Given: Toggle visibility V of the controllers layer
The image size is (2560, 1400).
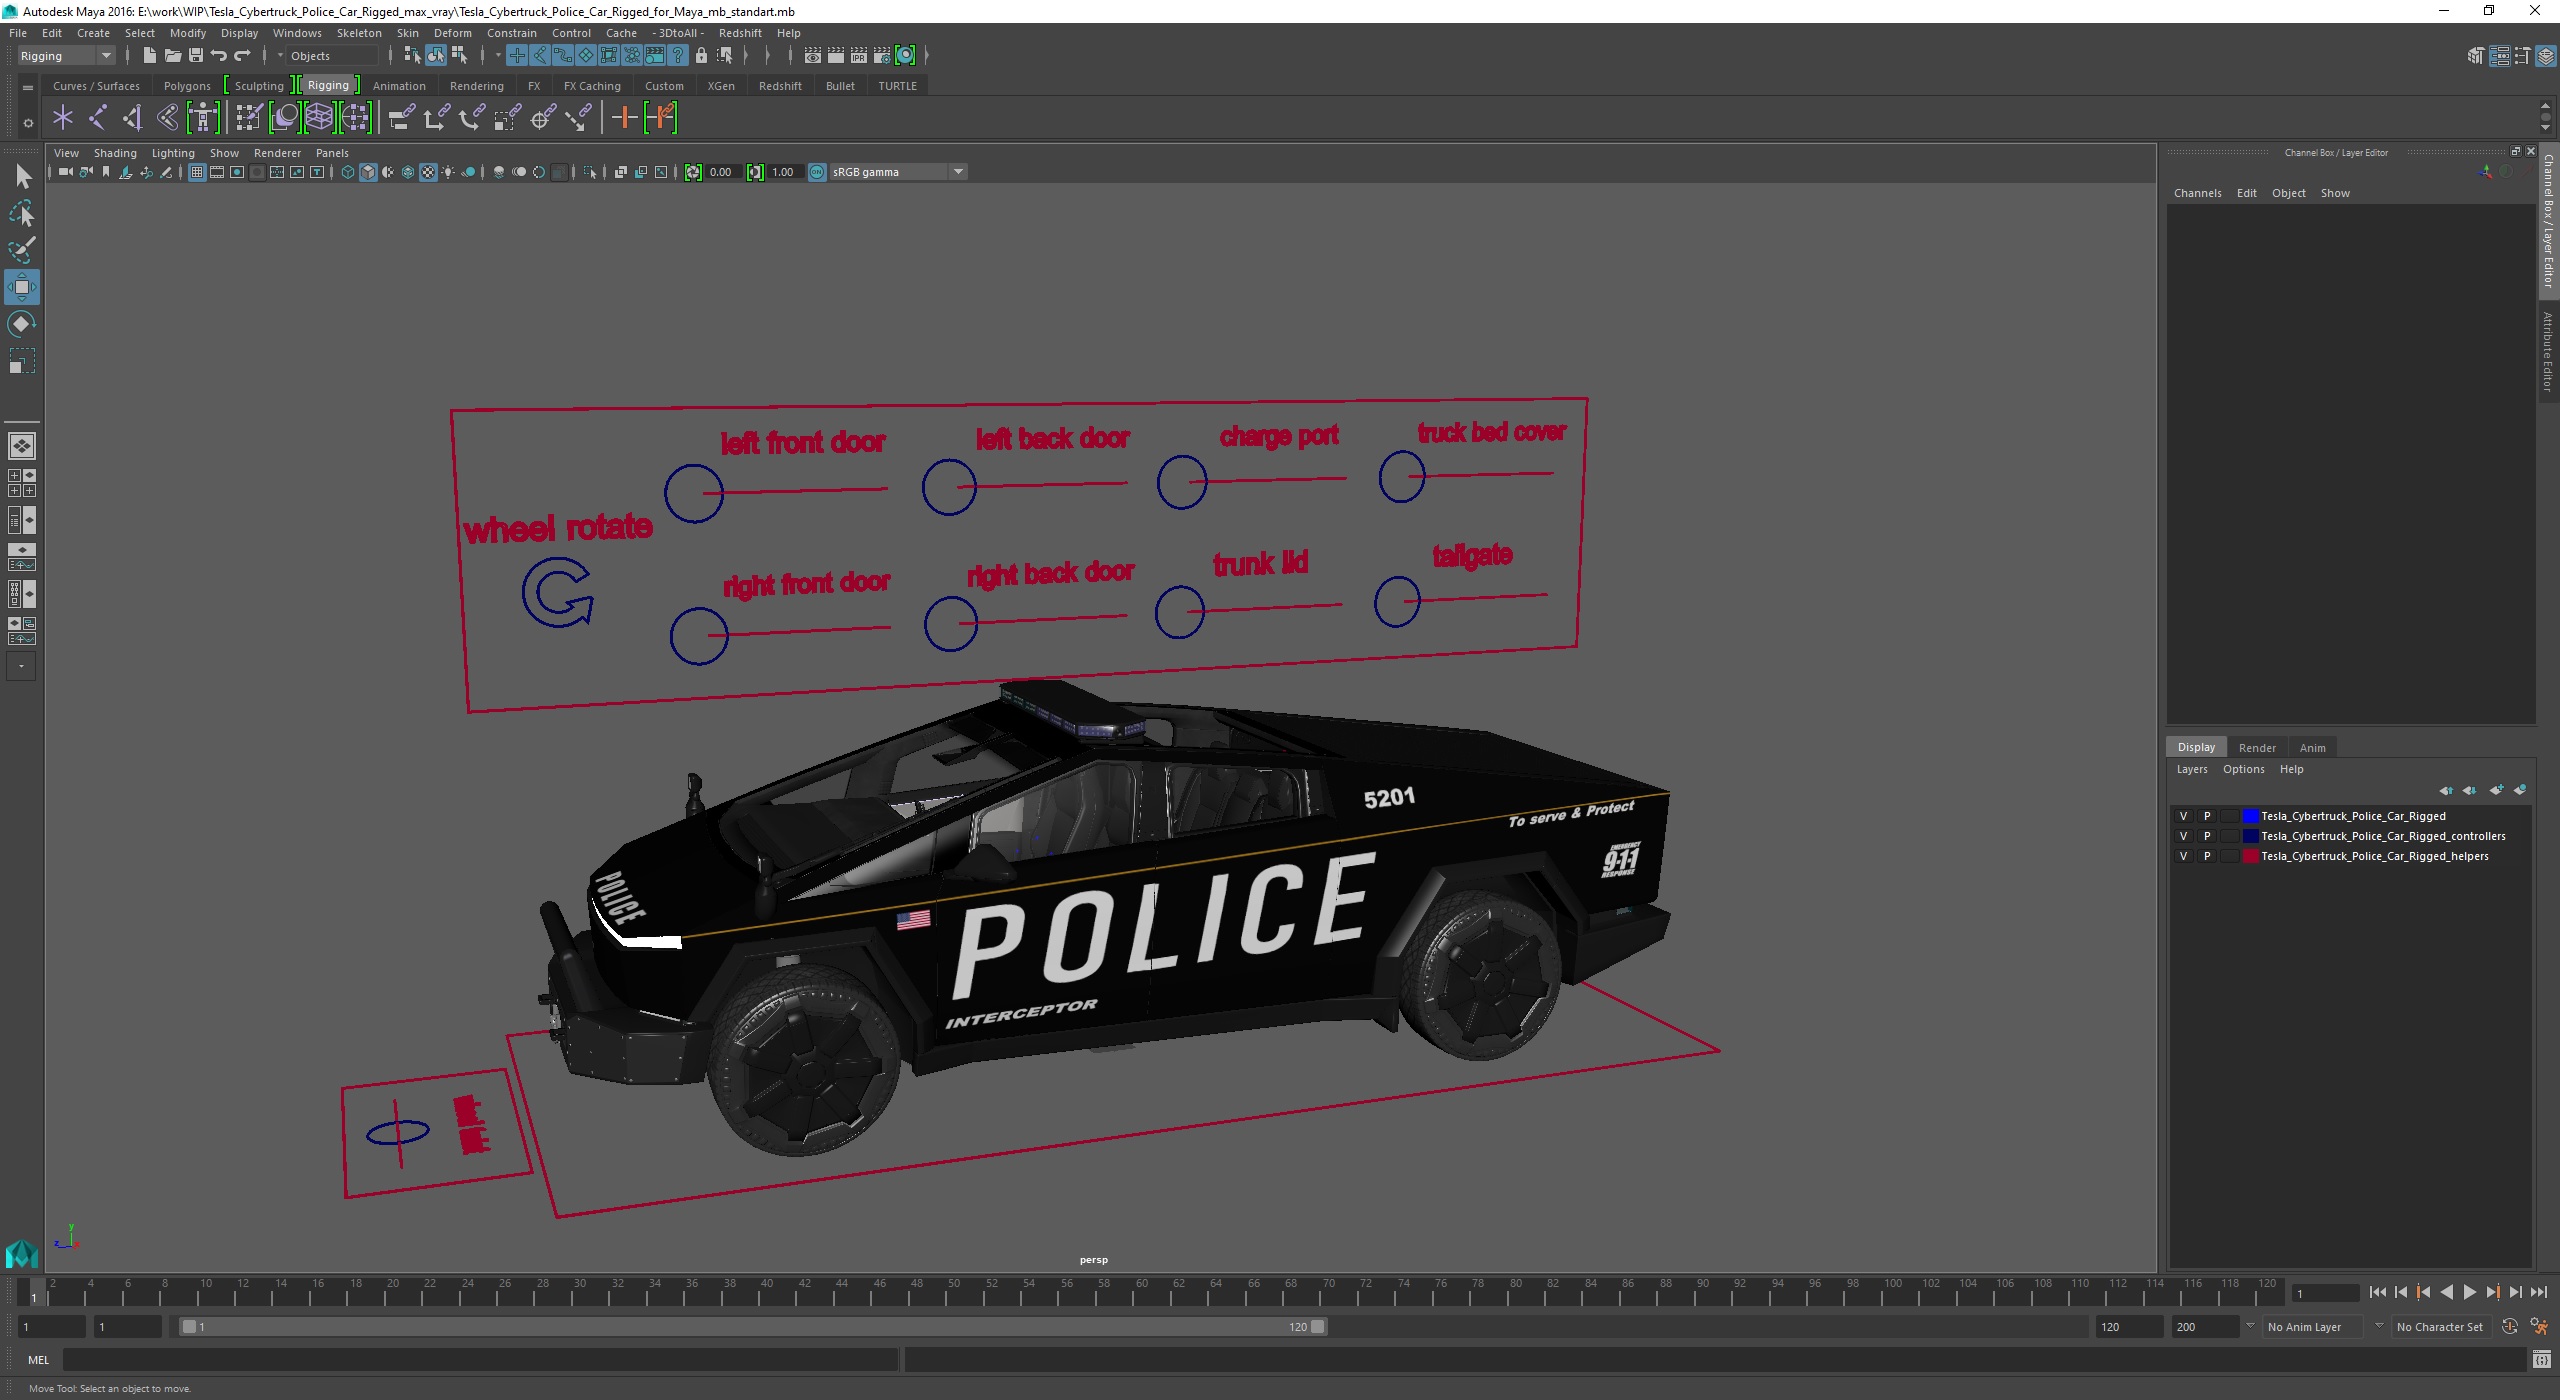Looking at the screenshot, I should tap(2183, 836).
